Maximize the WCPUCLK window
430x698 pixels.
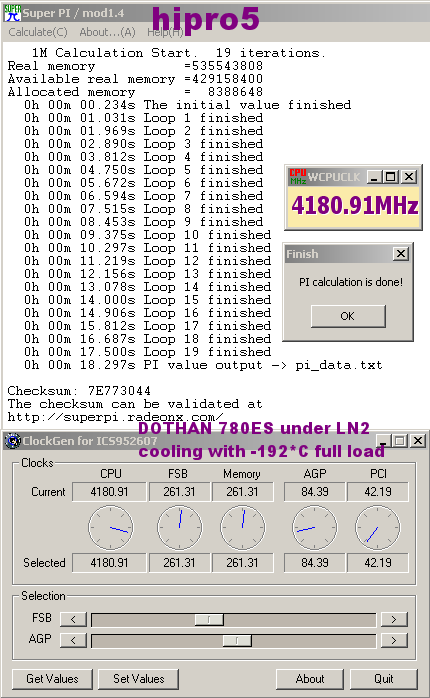point(391,177)
